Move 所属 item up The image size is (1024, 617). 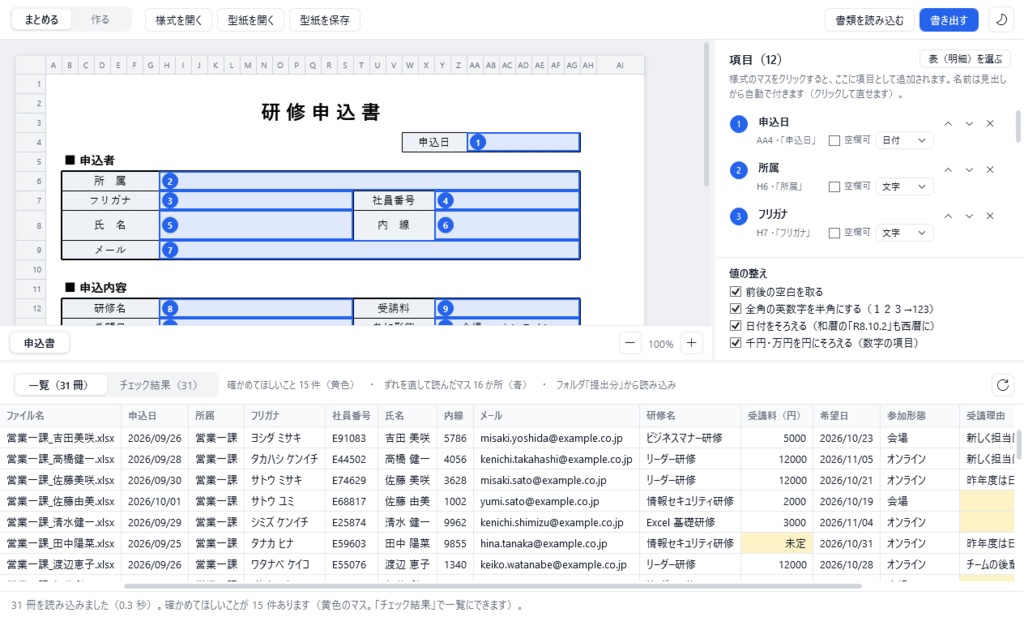pyautogui.click(x=948, y=170)
